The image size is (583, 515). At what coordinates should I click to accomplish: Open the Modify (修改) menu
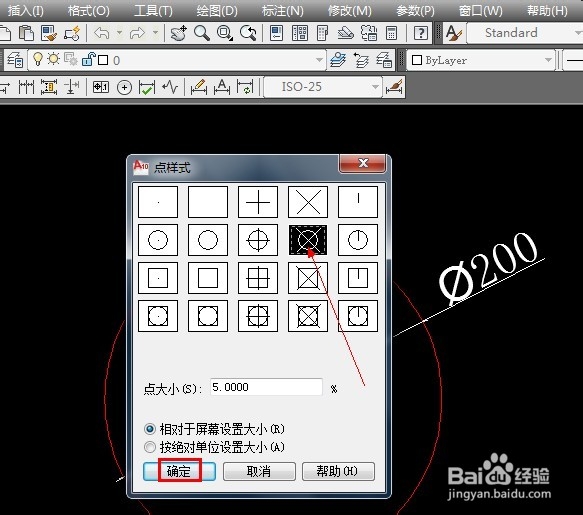pos(350,10)
